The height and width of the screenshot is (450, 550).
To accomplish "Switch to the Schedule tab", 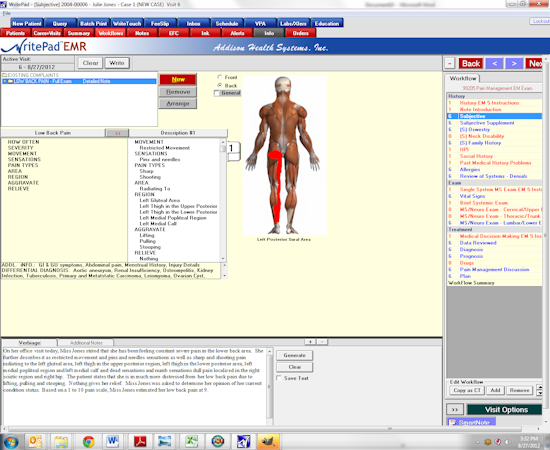I will (x=227, y=23).
